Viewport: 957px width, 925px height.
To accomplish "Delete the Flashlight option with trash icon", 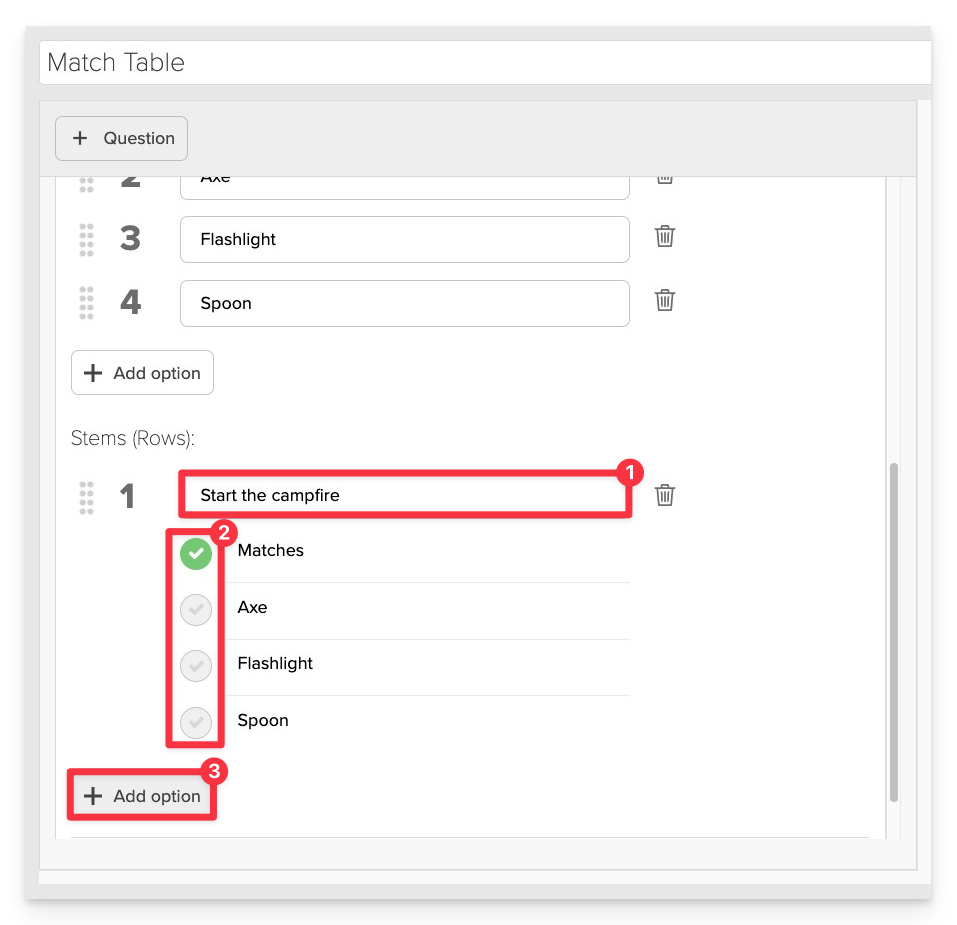I will [665, 236].
